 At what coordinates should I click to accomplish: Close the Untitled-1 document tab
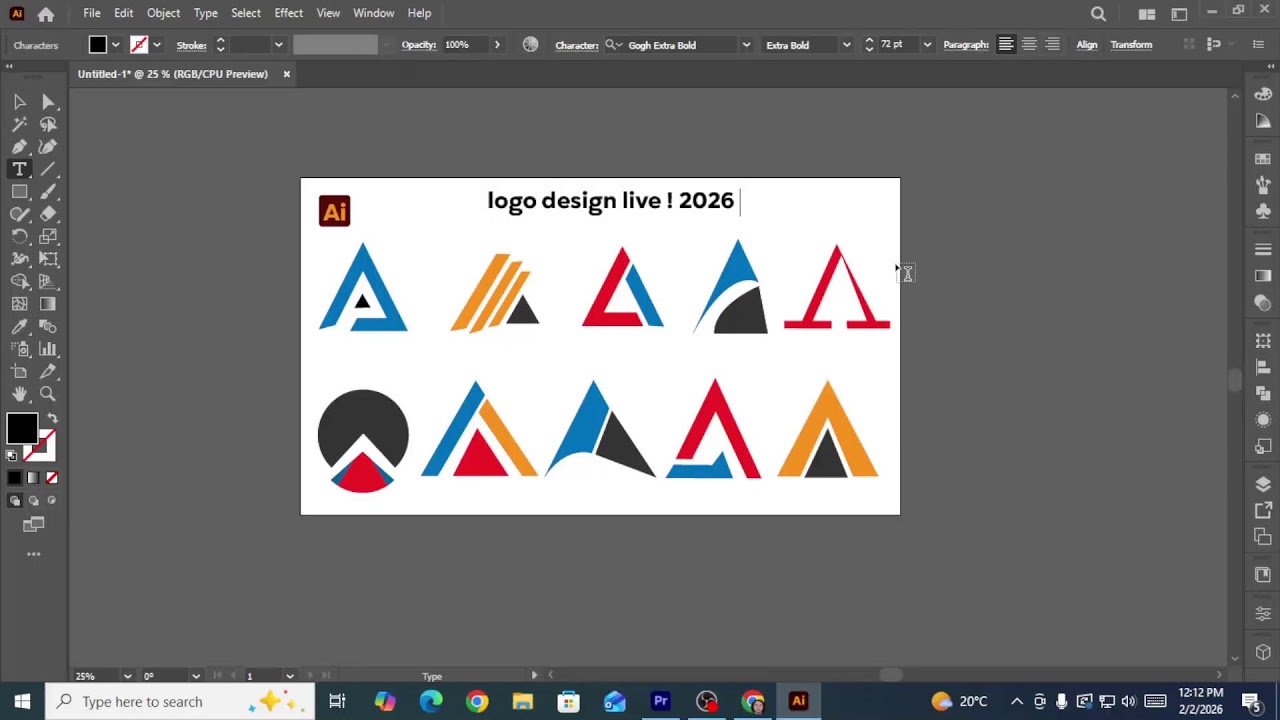tap(286, 74)
